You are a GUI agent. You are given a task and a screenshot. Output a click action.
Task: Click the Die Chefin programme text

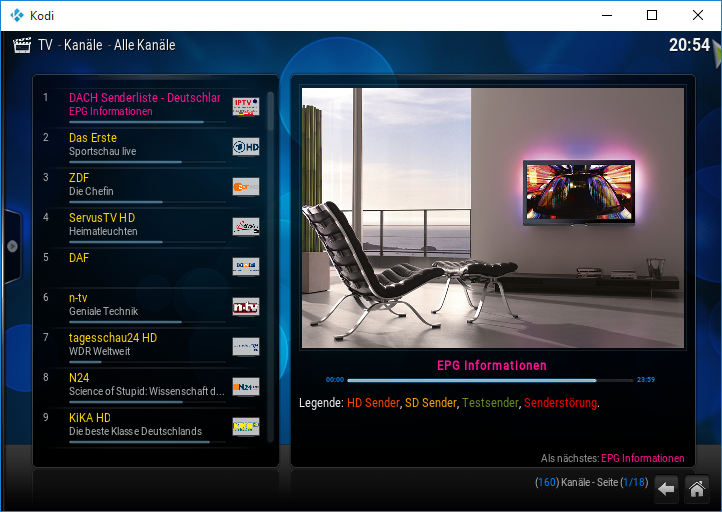pyautogui.click(x=91, y=192)
